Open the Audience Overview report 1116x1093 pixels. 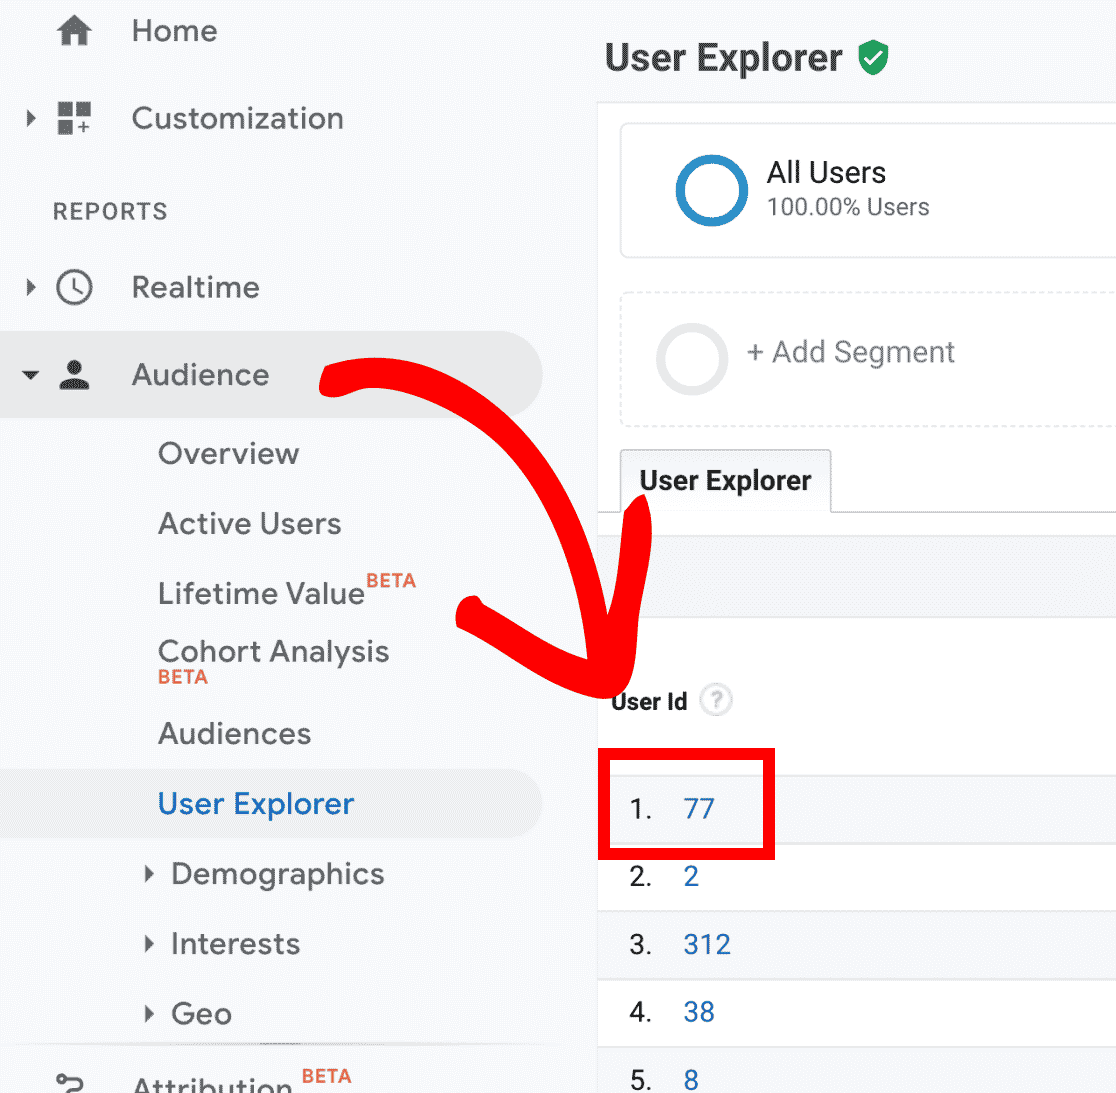coord(228,453)
